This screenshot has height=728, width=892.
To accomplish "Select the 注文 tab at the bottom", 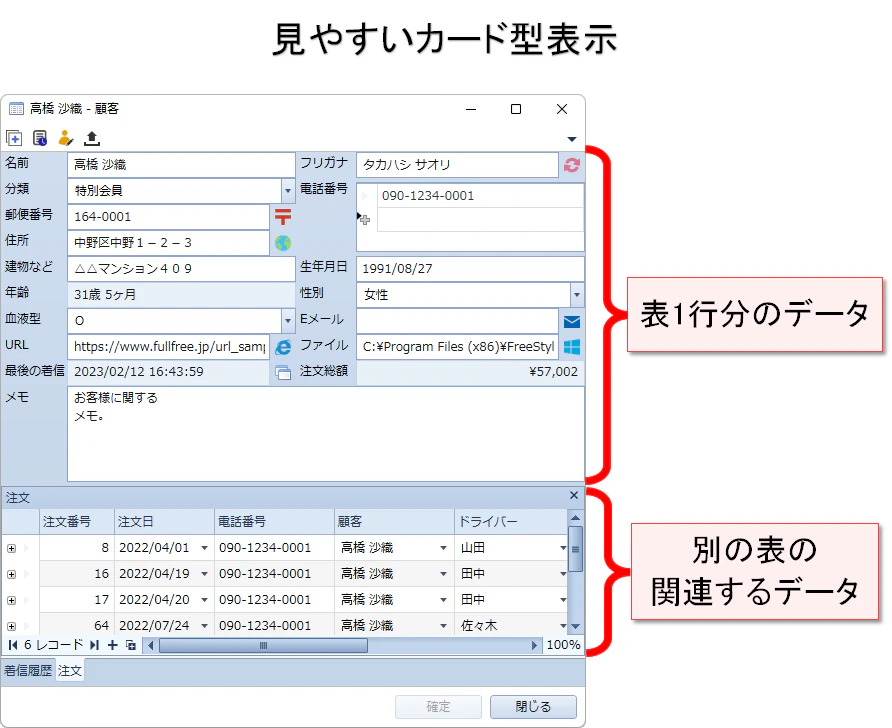I will click(68, 671).
